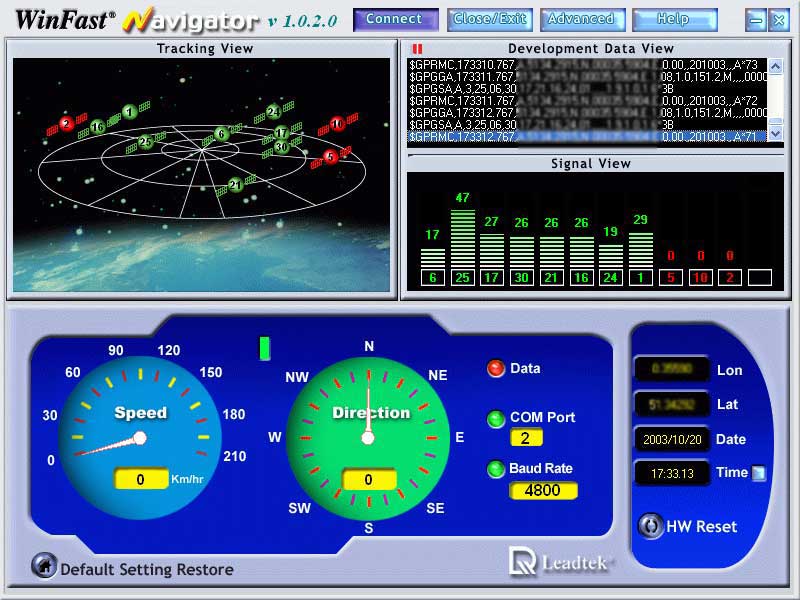Select satellite 30 in Tracking View
This screenshot has height=600, width=800.
[x=282, y=147]
